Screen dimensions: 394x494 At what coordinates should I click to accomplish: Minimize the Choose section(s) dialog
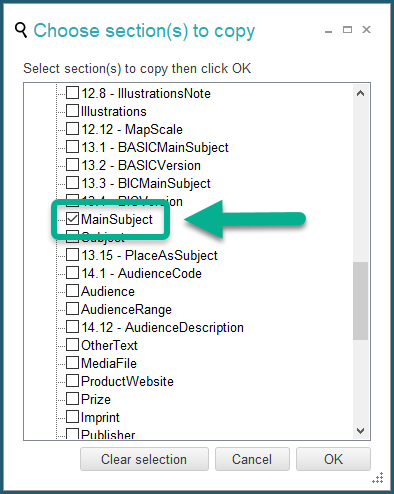pyautogui.click(x=329, y=32)
